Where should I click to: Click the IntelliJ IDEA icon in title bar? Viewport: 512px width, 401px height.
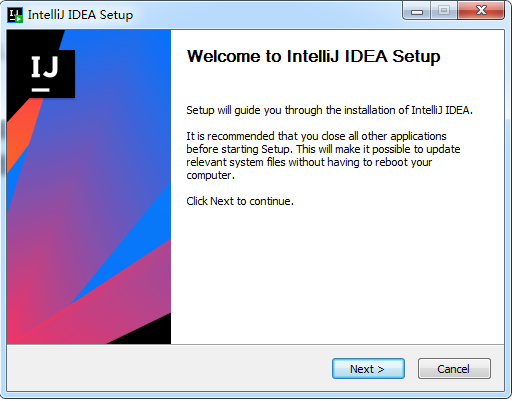coord(15,15)
